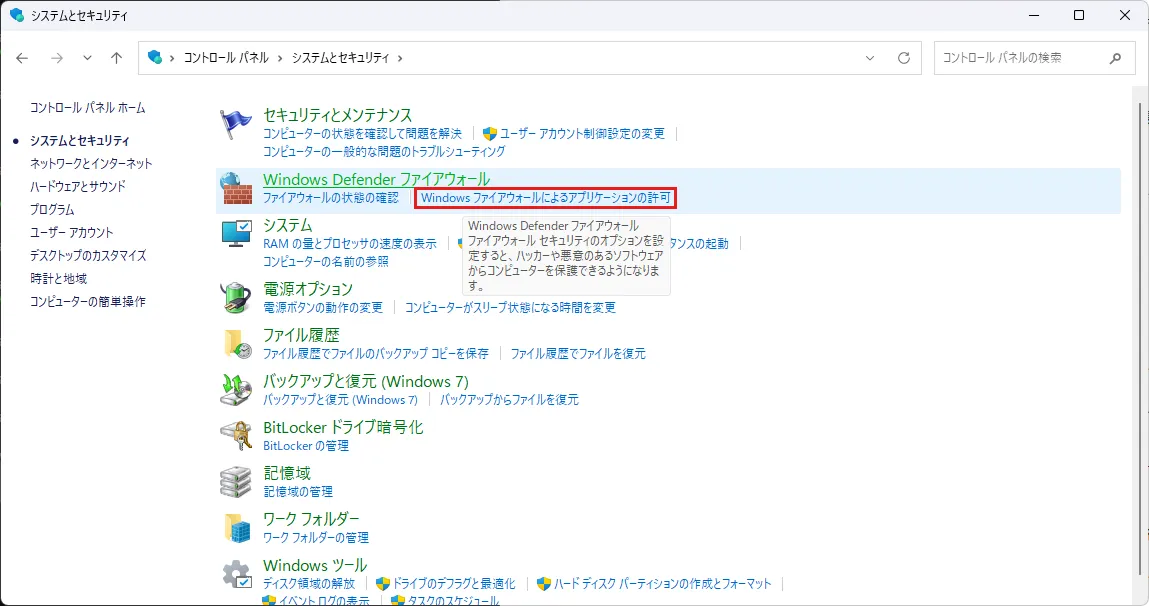
Task: Open Windows Defender ファイアウォール heading
Action: pyautogui.click(x=377, y=179)
